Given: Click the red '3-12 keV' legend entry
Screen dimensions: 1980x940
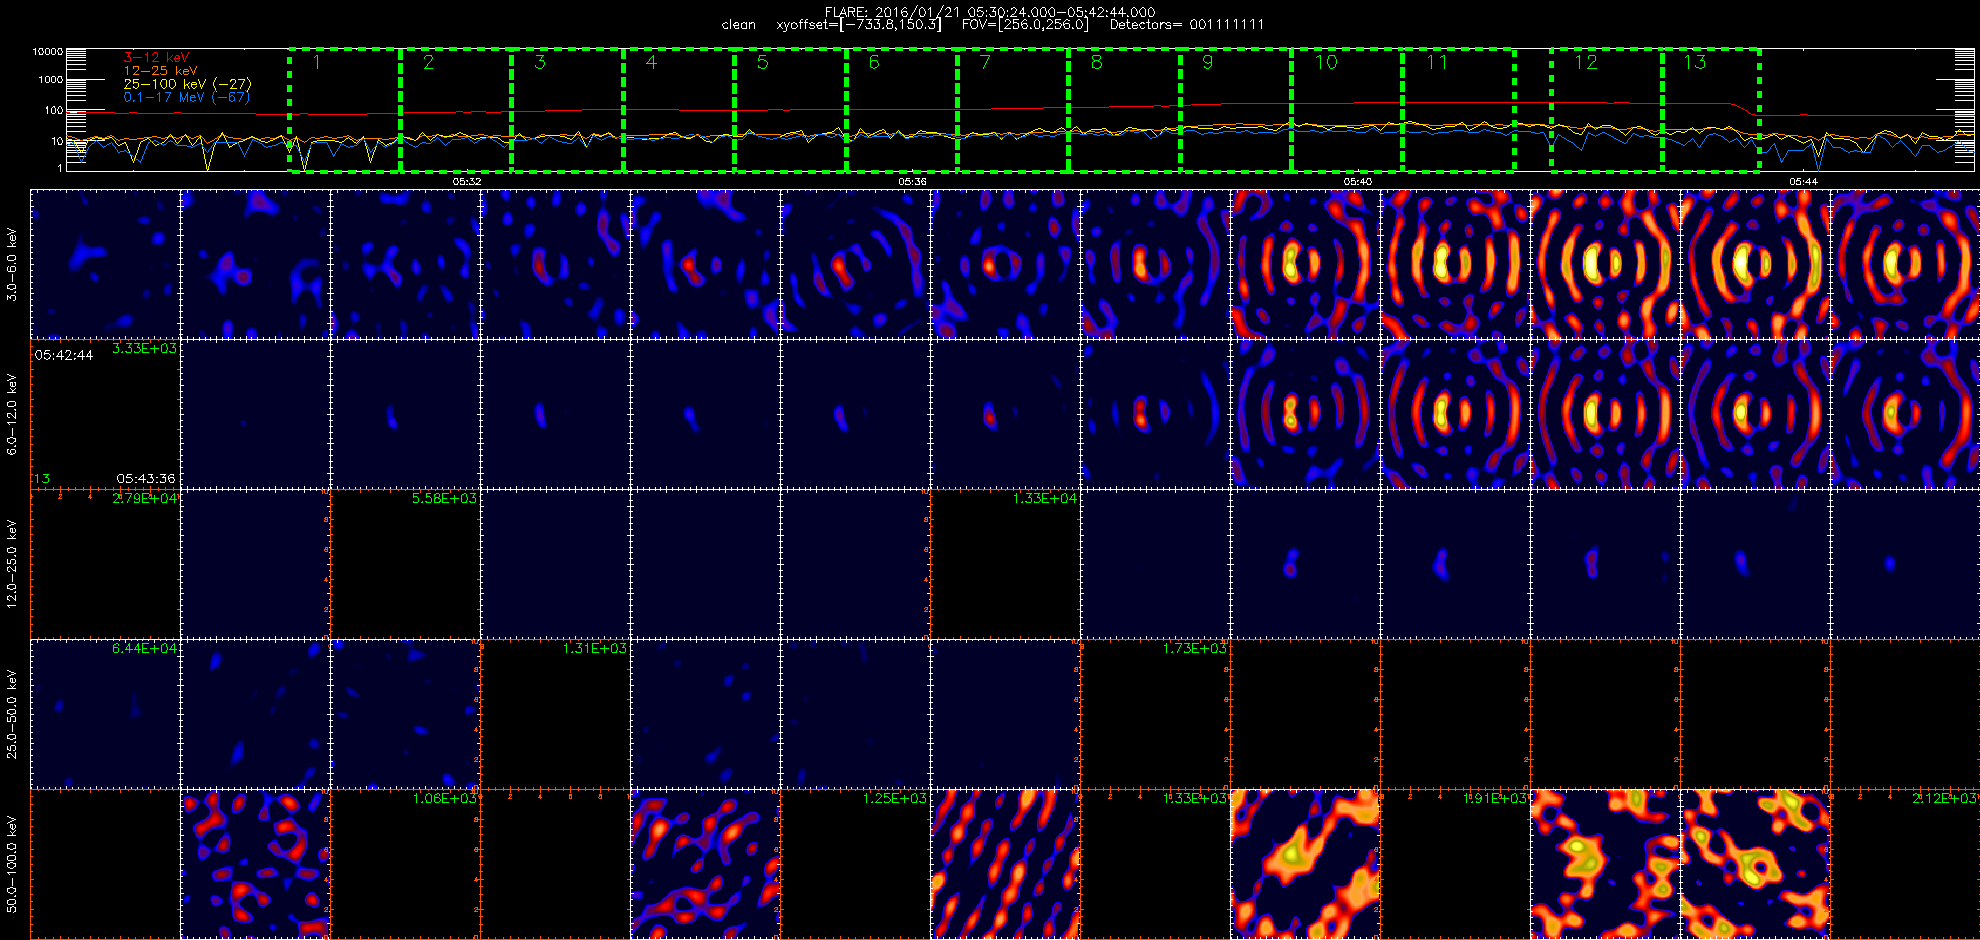Looking at the screenshot, I should coord(156,58).
